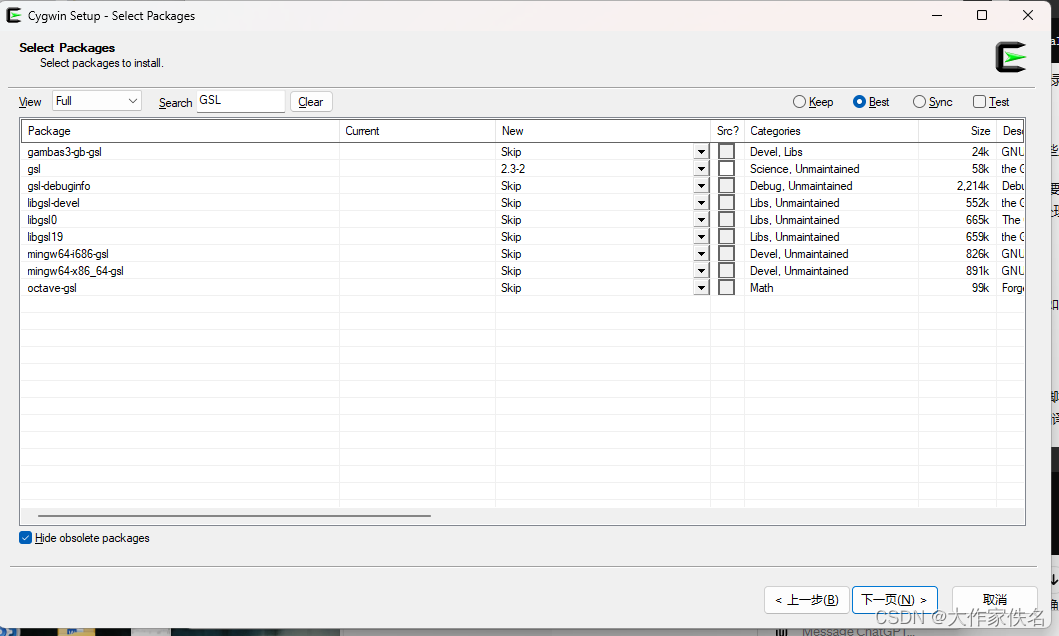This screenshot has width=1059, height=636.
Task: Select the gsl-debuginfo package name
Action: pyautogui.click(x=59, y=186)
